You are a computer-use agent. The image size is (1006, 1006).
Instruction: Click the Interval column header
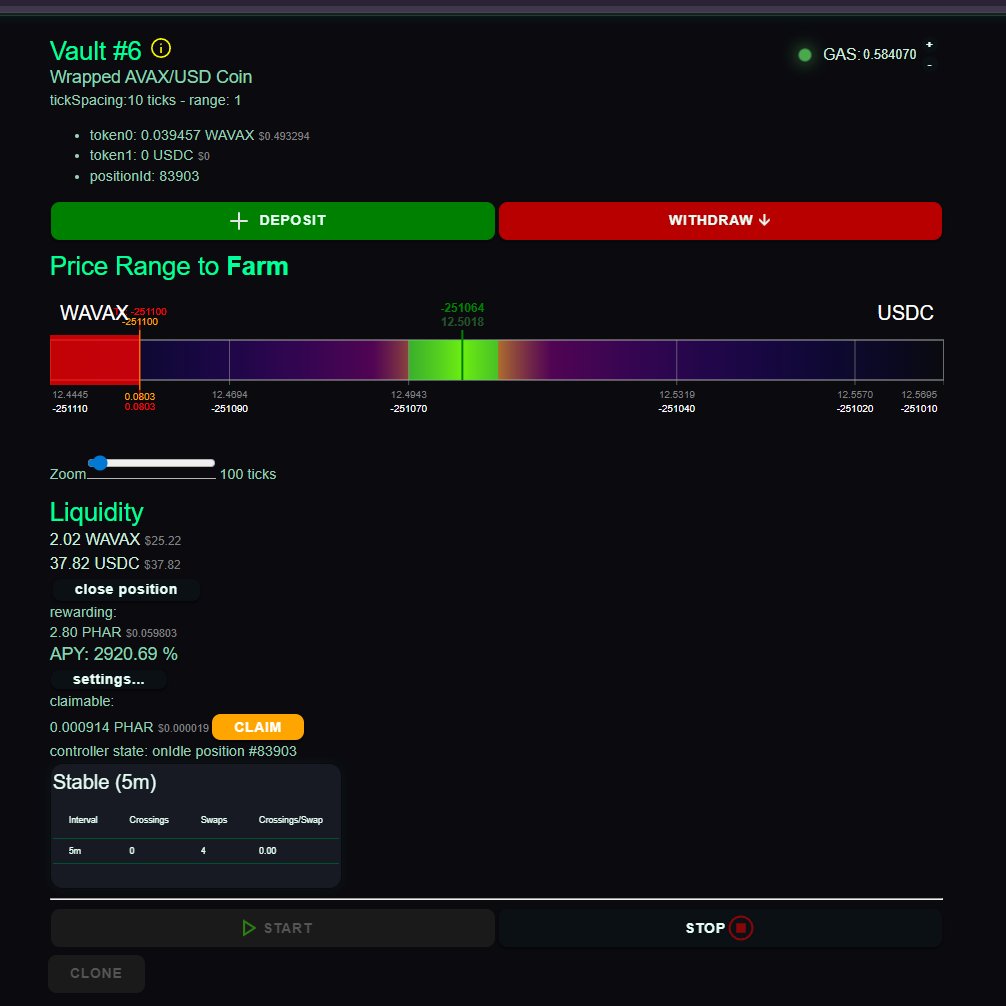[83, 820]
